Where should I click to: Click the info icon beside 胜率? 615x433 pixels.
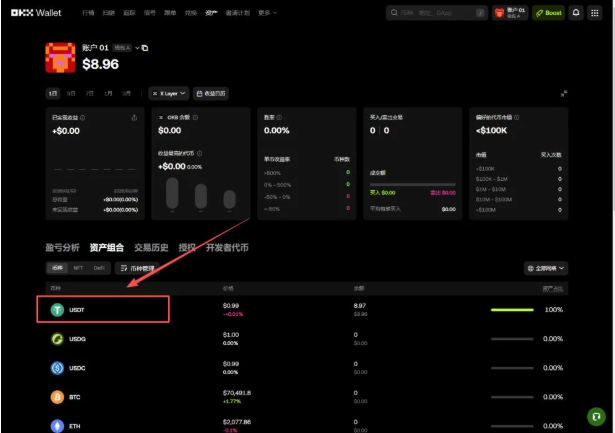279,117
